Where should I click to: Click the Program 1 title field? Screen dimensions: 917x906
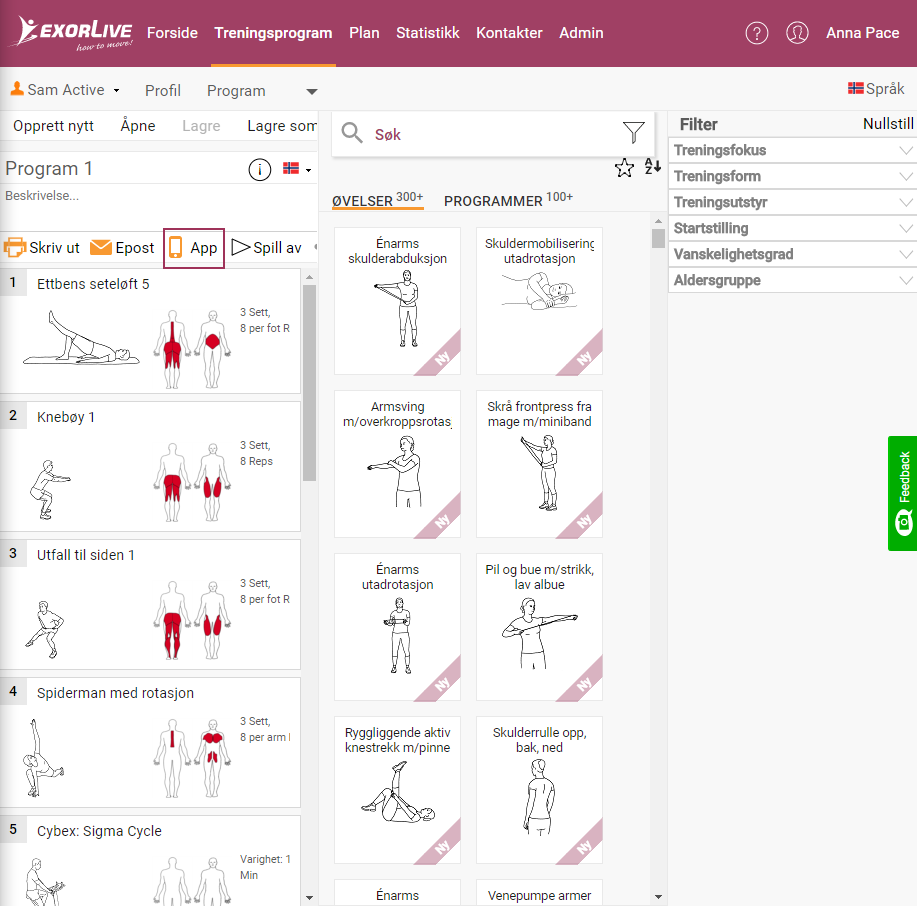(123, 168)
